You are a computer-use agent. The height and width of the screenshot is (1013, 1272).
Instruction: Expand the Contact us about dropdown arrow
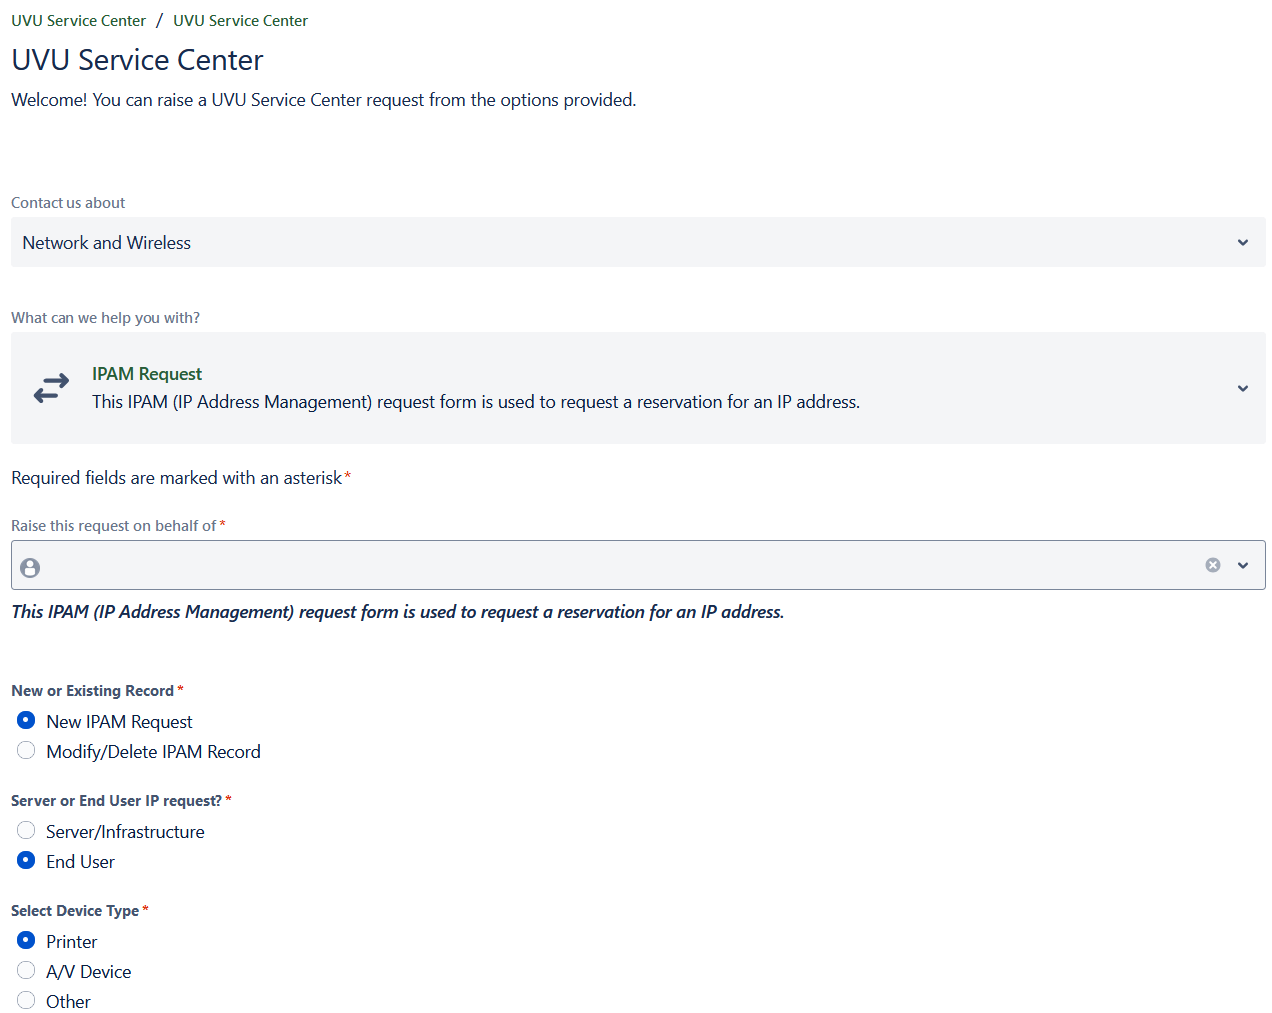[x=1242, y=243]
